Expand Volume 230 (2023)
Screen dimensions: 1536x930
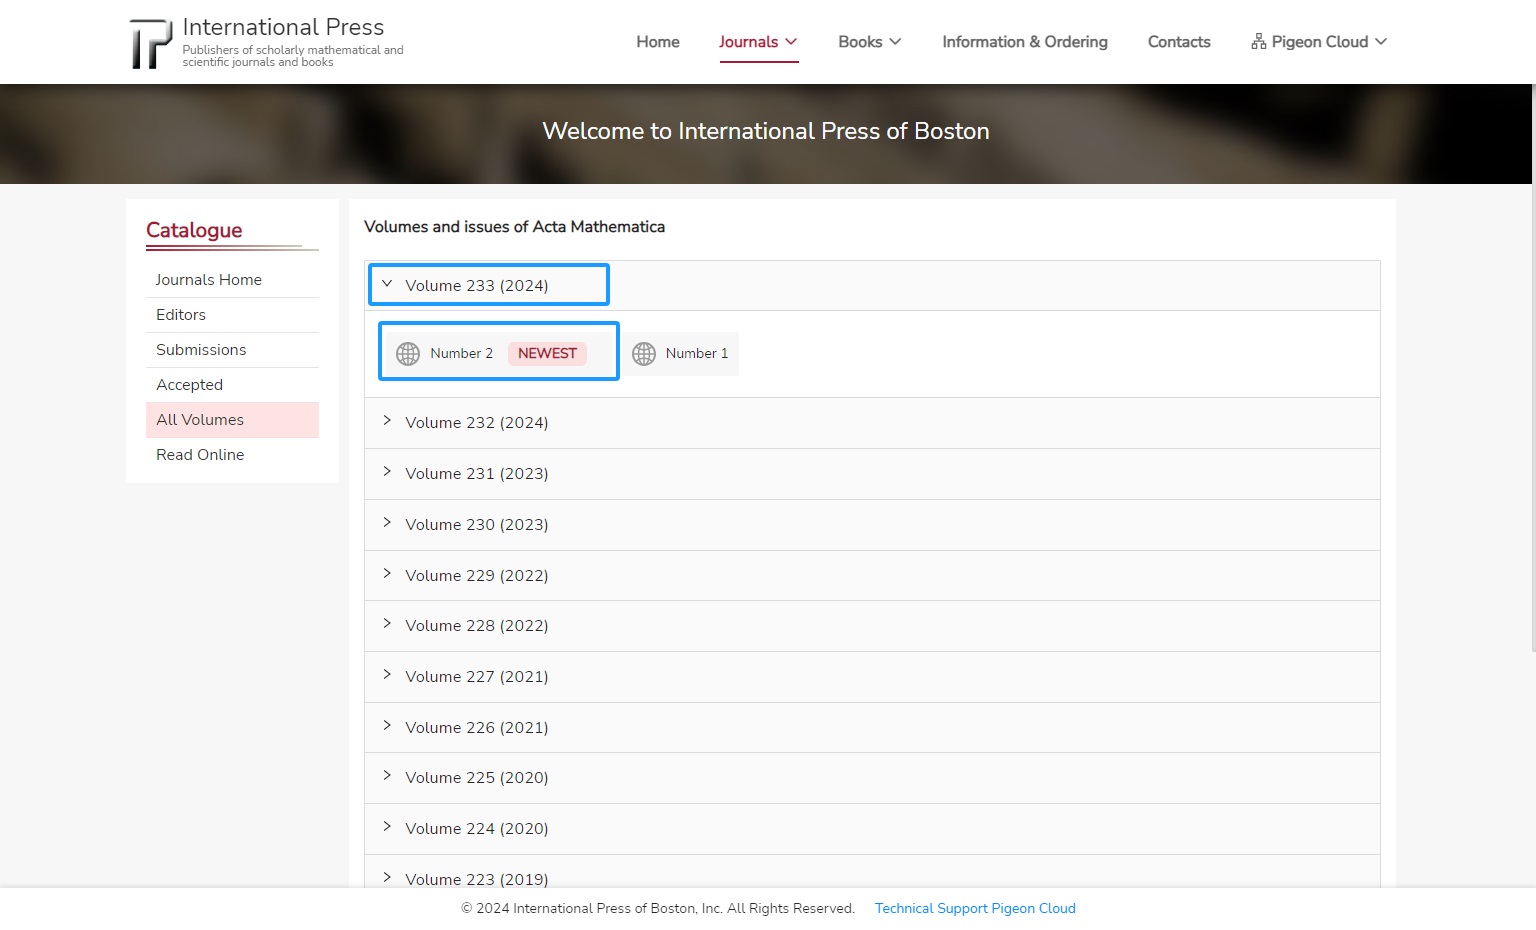click(x=872, y=524)
